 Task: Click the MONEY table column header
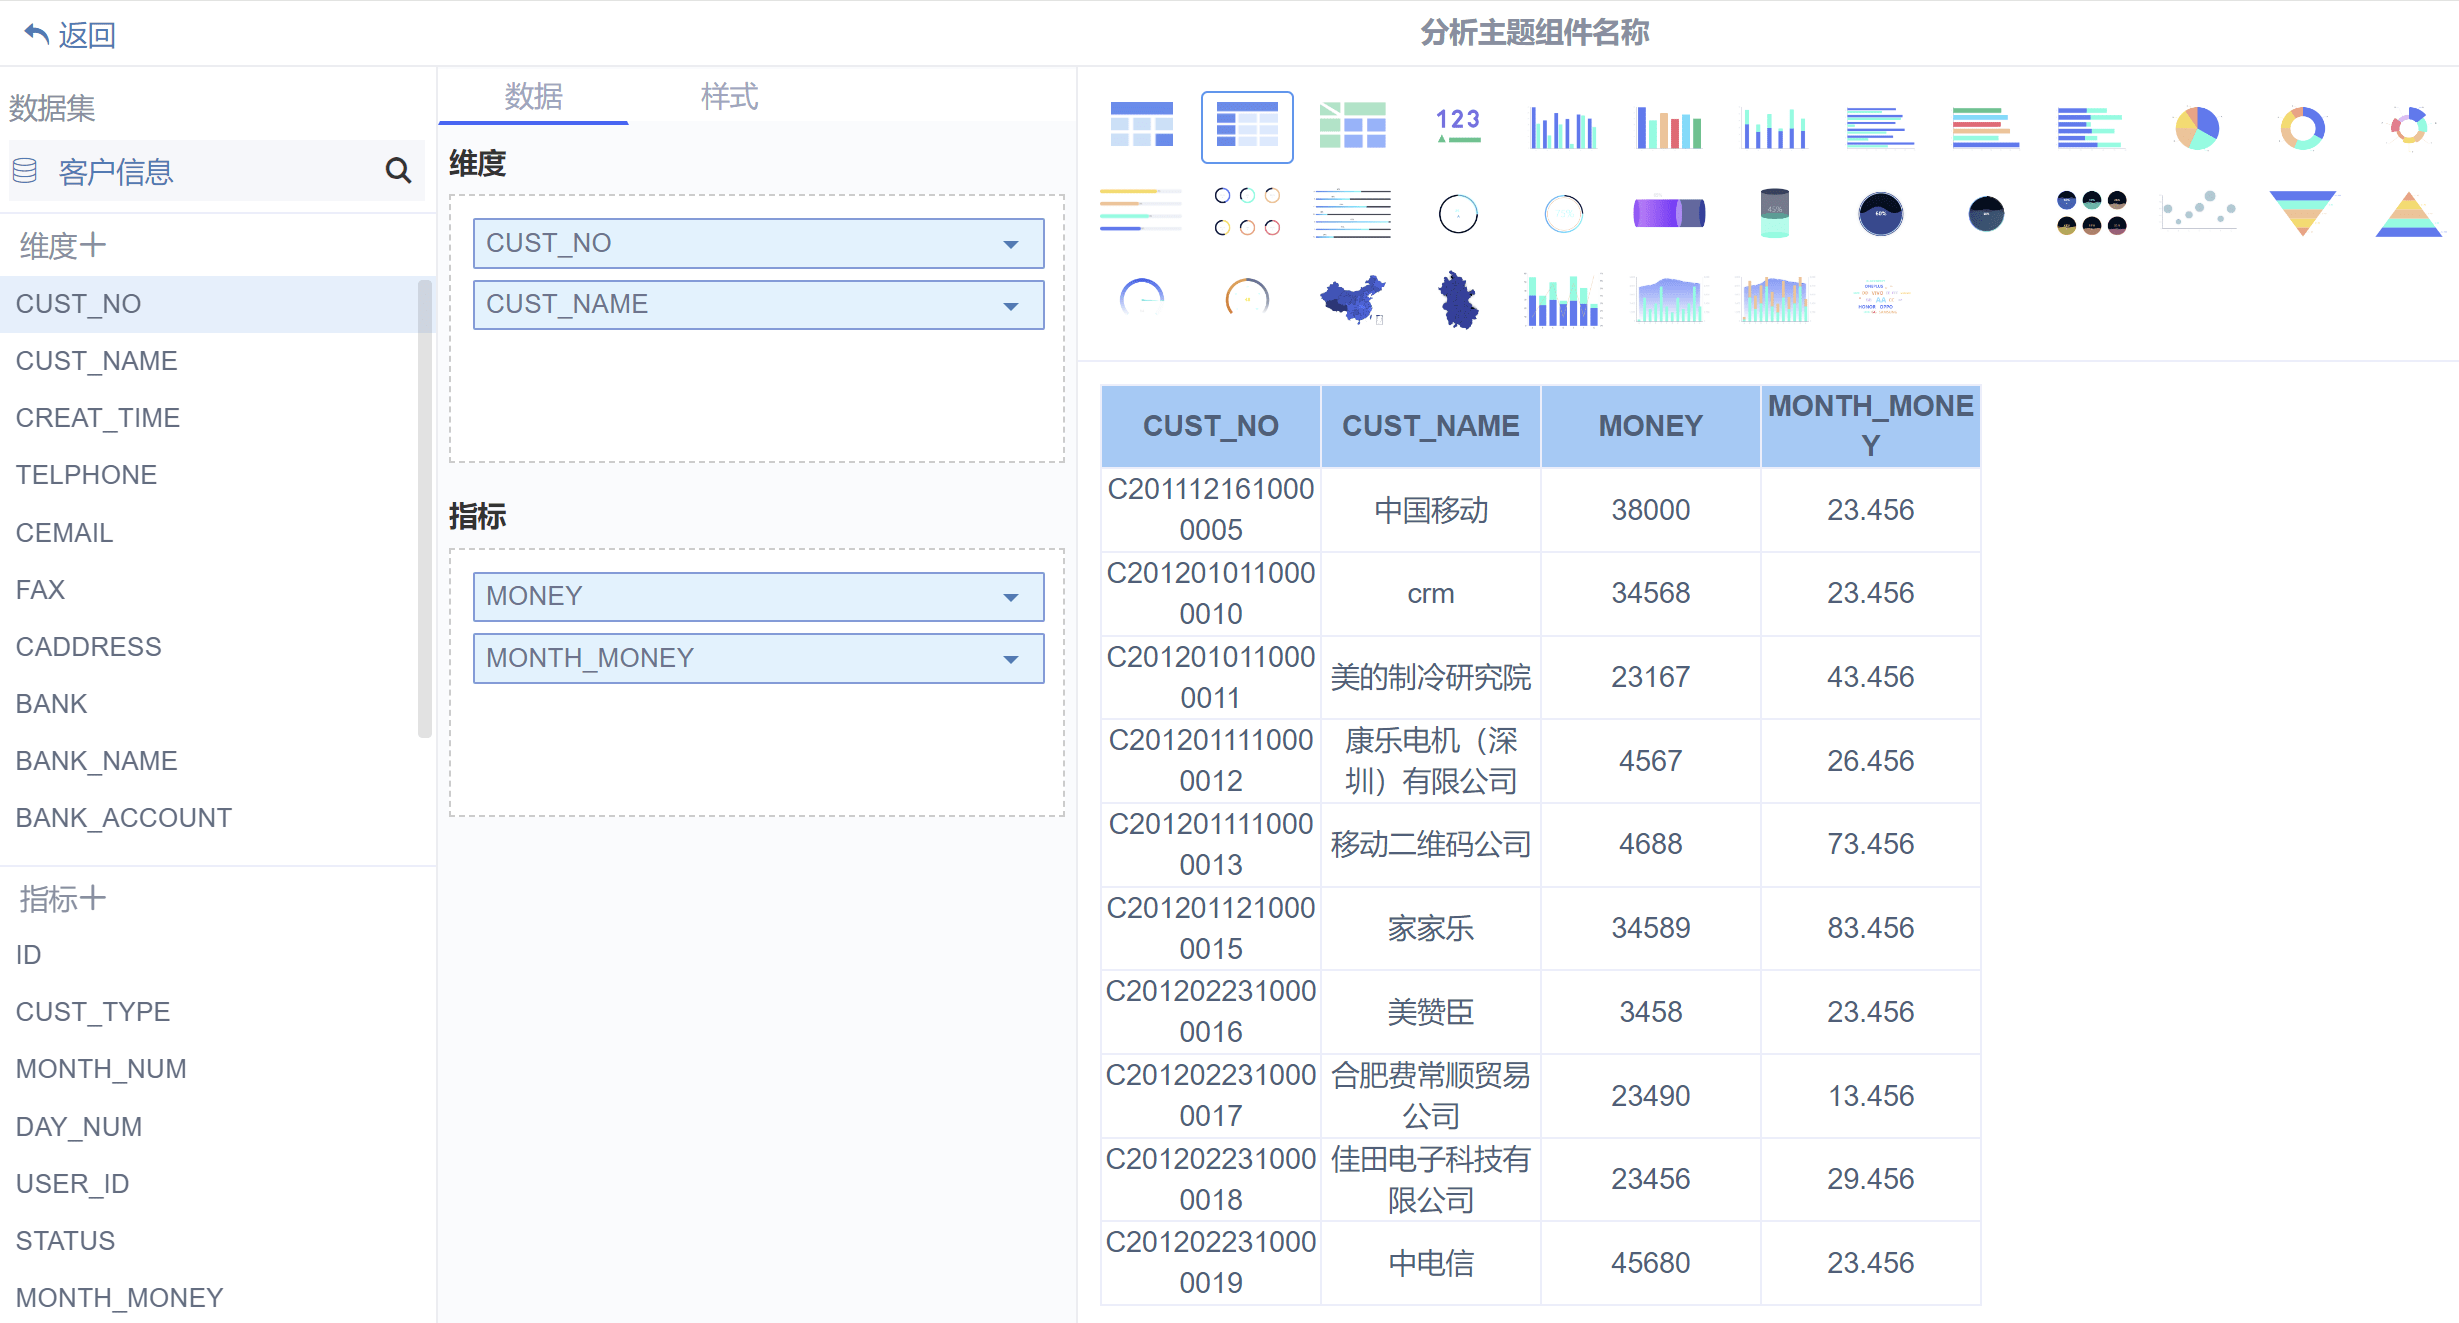tap(1650, 426)
